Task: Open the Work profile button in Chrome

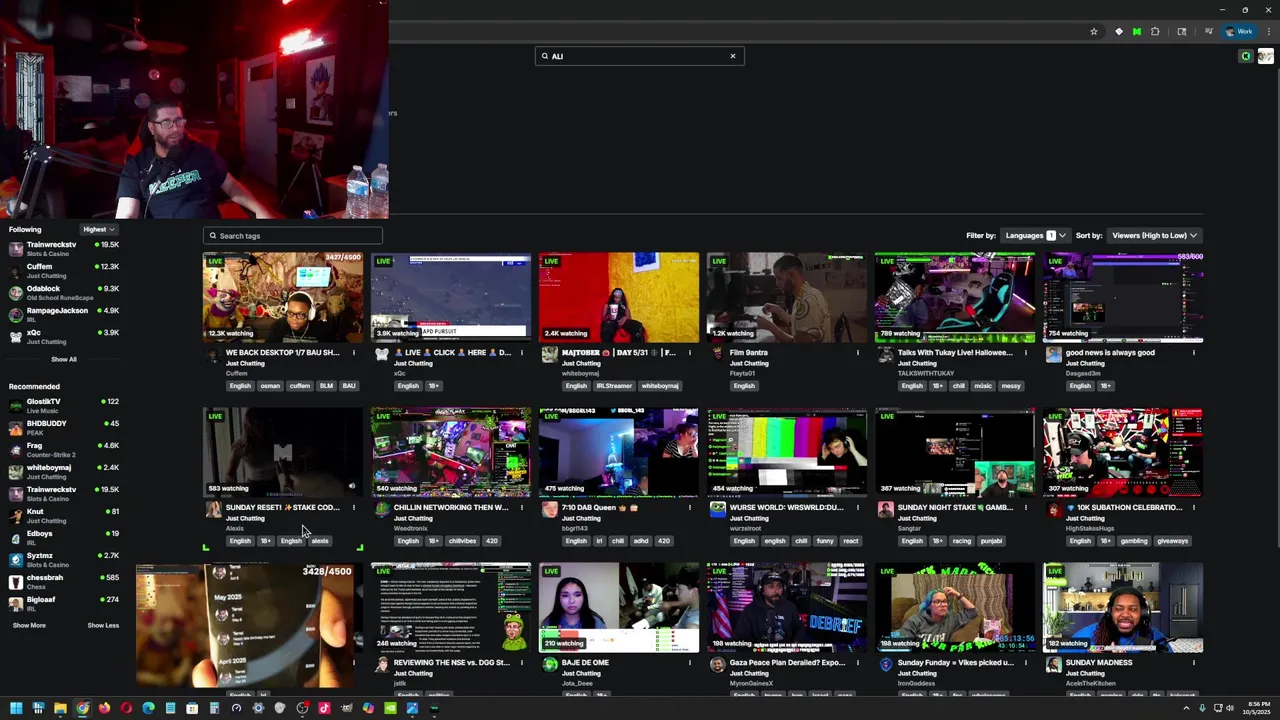Action: coord(1240,32)
